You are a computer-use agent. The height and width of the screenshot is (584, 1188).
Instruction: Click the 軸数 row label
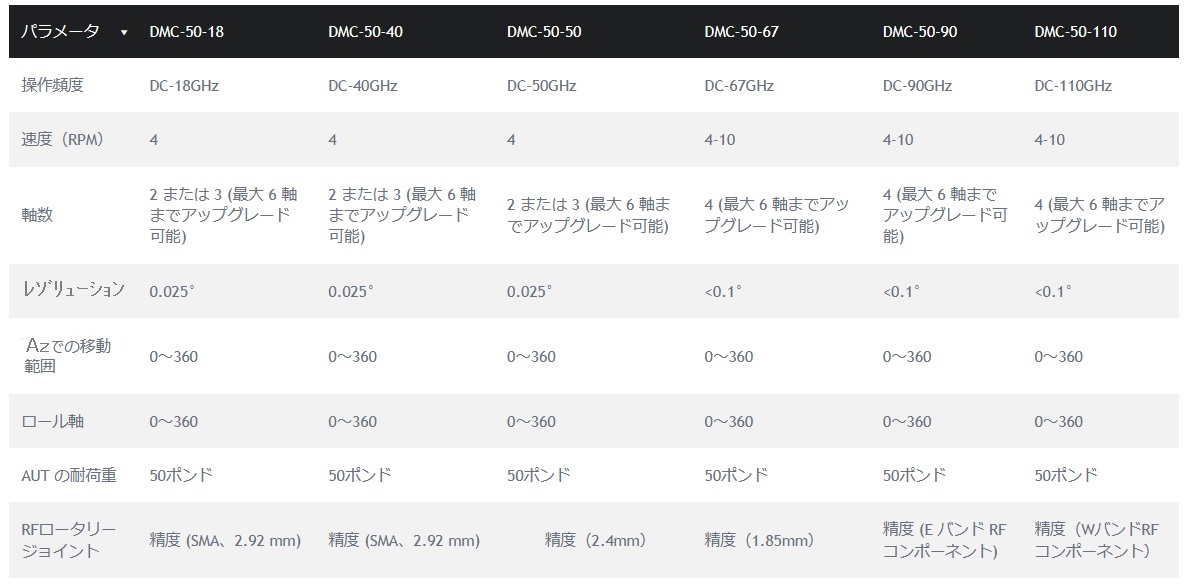(38, 215)
